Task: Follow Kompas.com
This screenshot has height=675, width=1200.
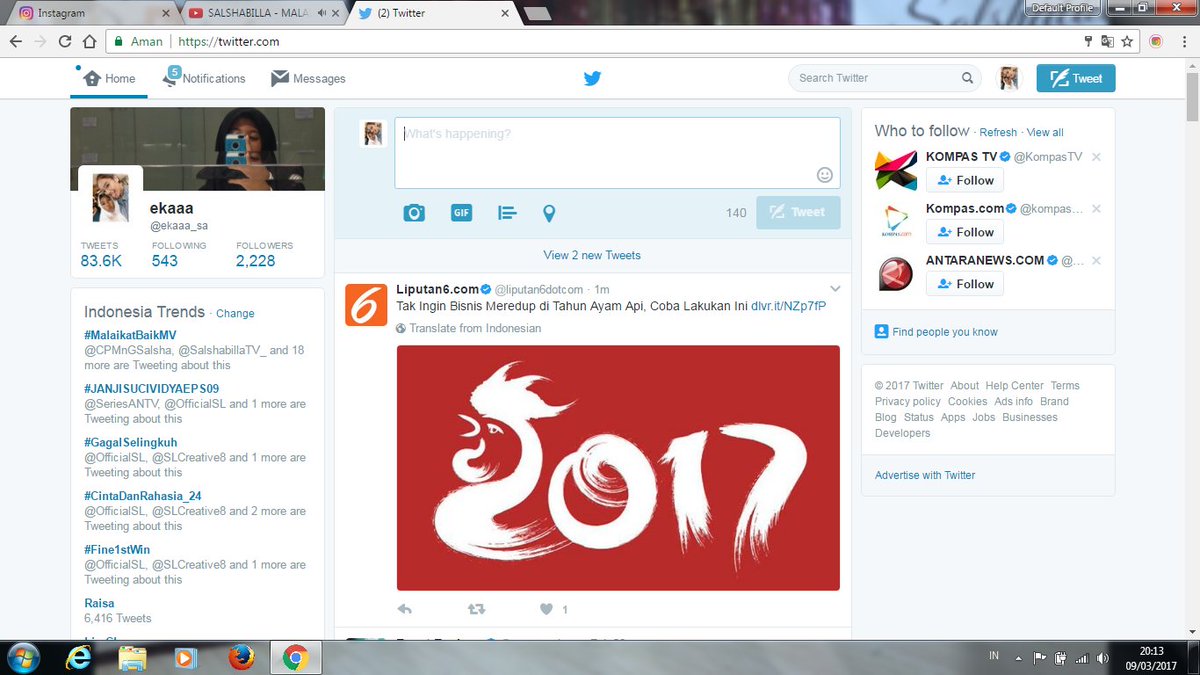Action: click(x=965, y=232)
